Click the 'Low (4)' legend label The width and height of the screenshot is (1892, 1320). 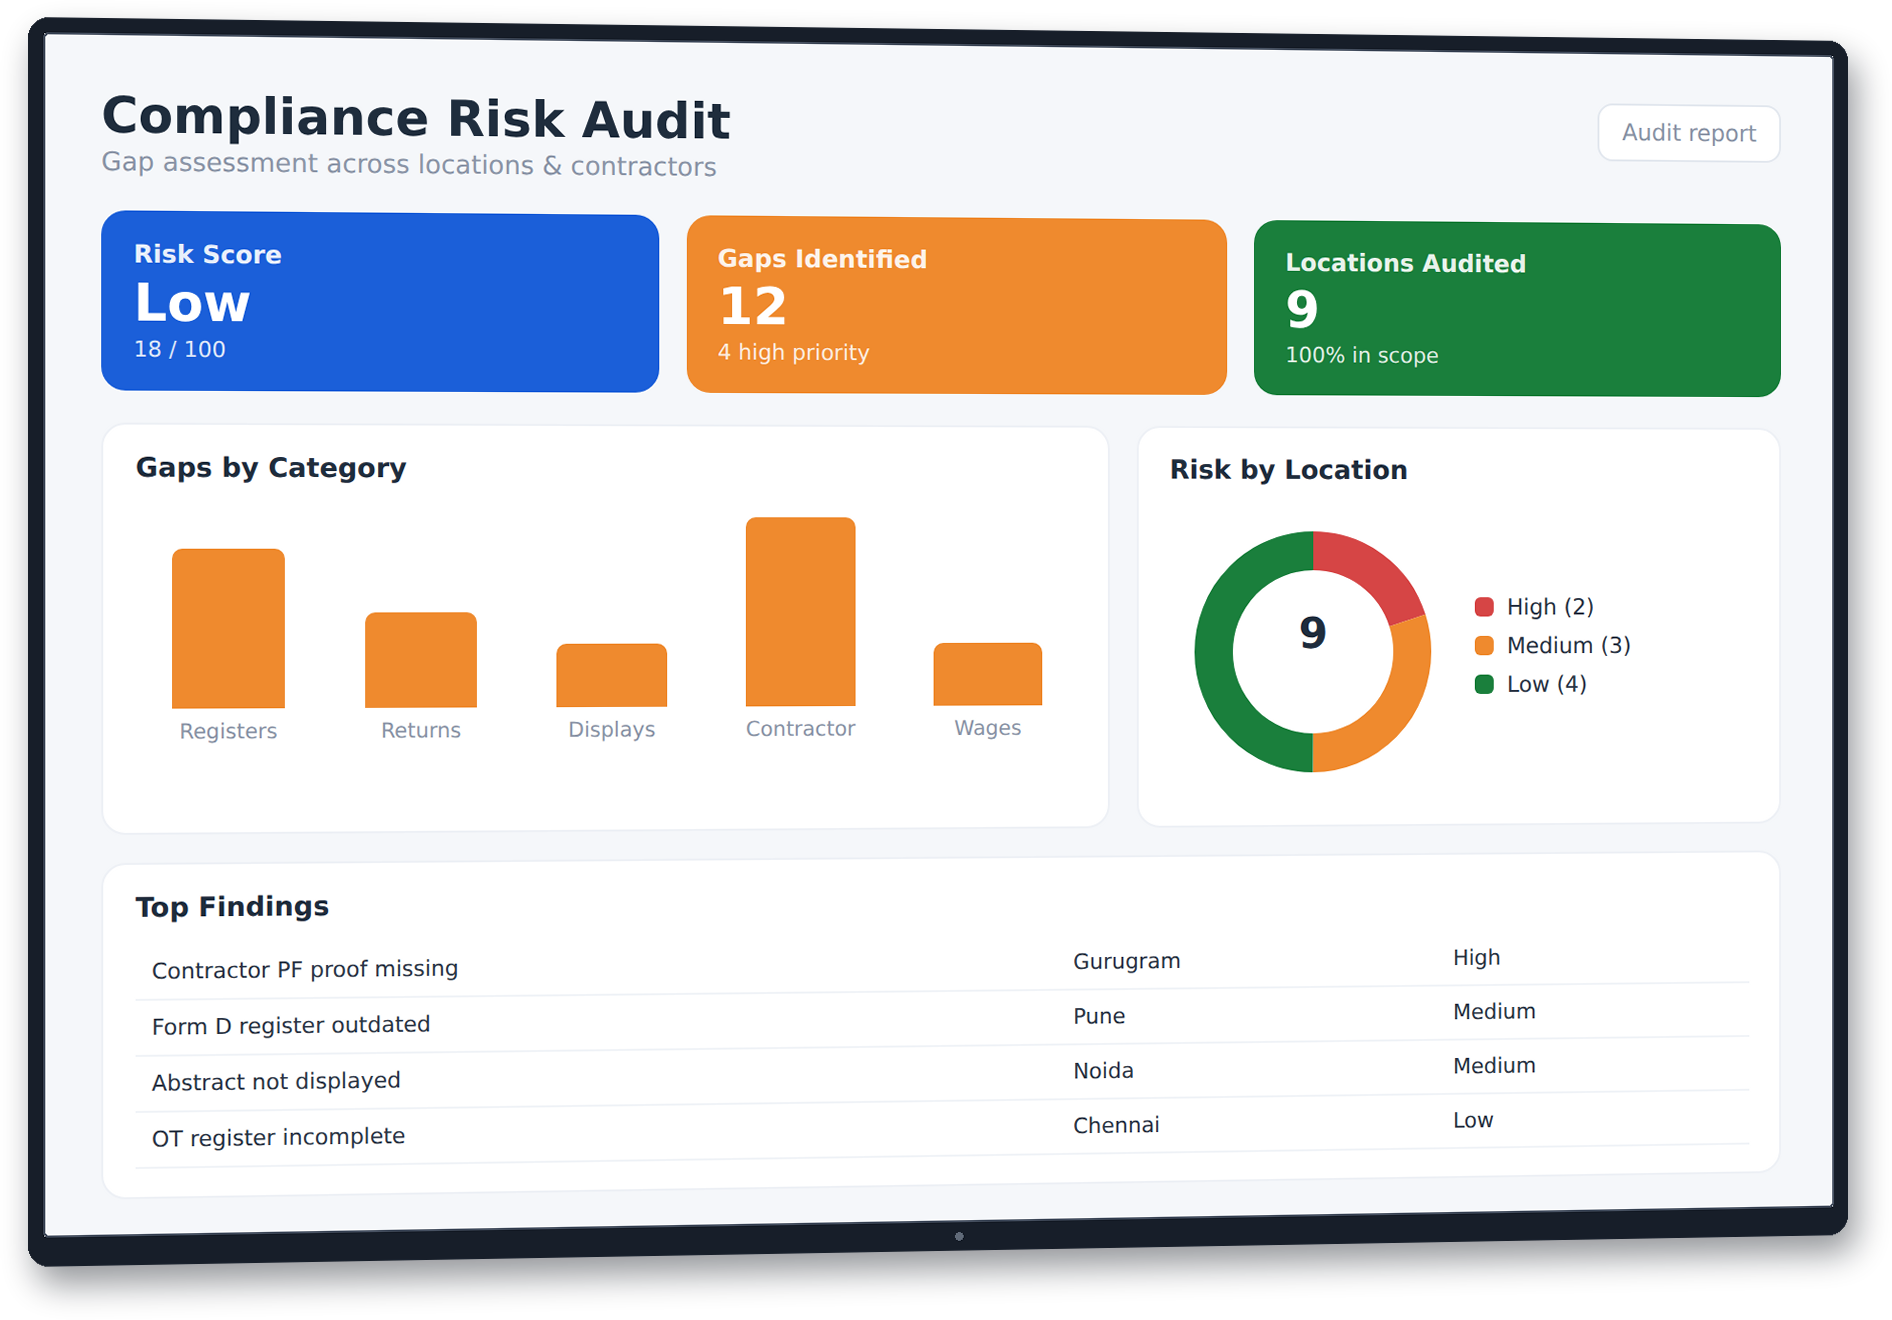[x=1546, y=684]
